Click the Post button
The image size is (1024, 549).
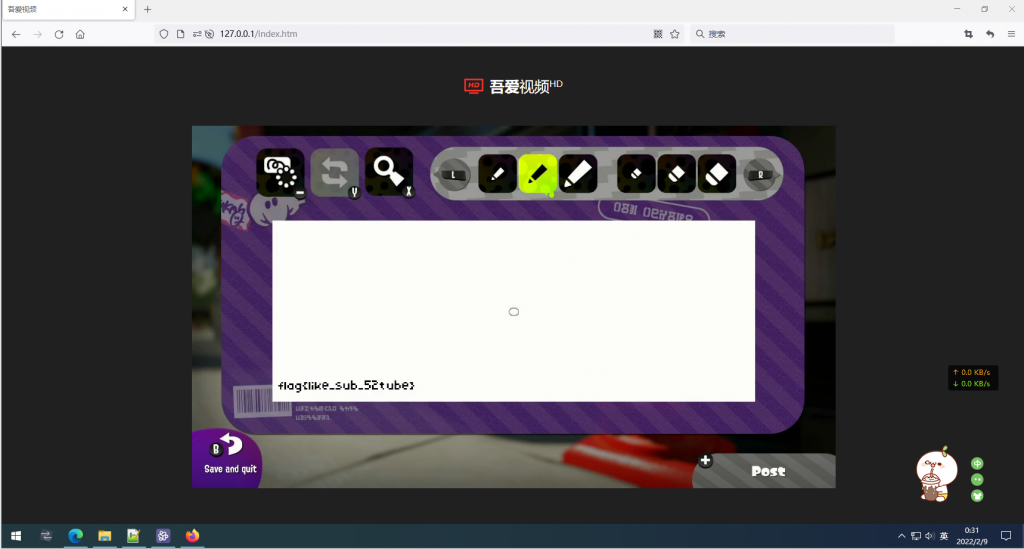(x=767, y=471)
